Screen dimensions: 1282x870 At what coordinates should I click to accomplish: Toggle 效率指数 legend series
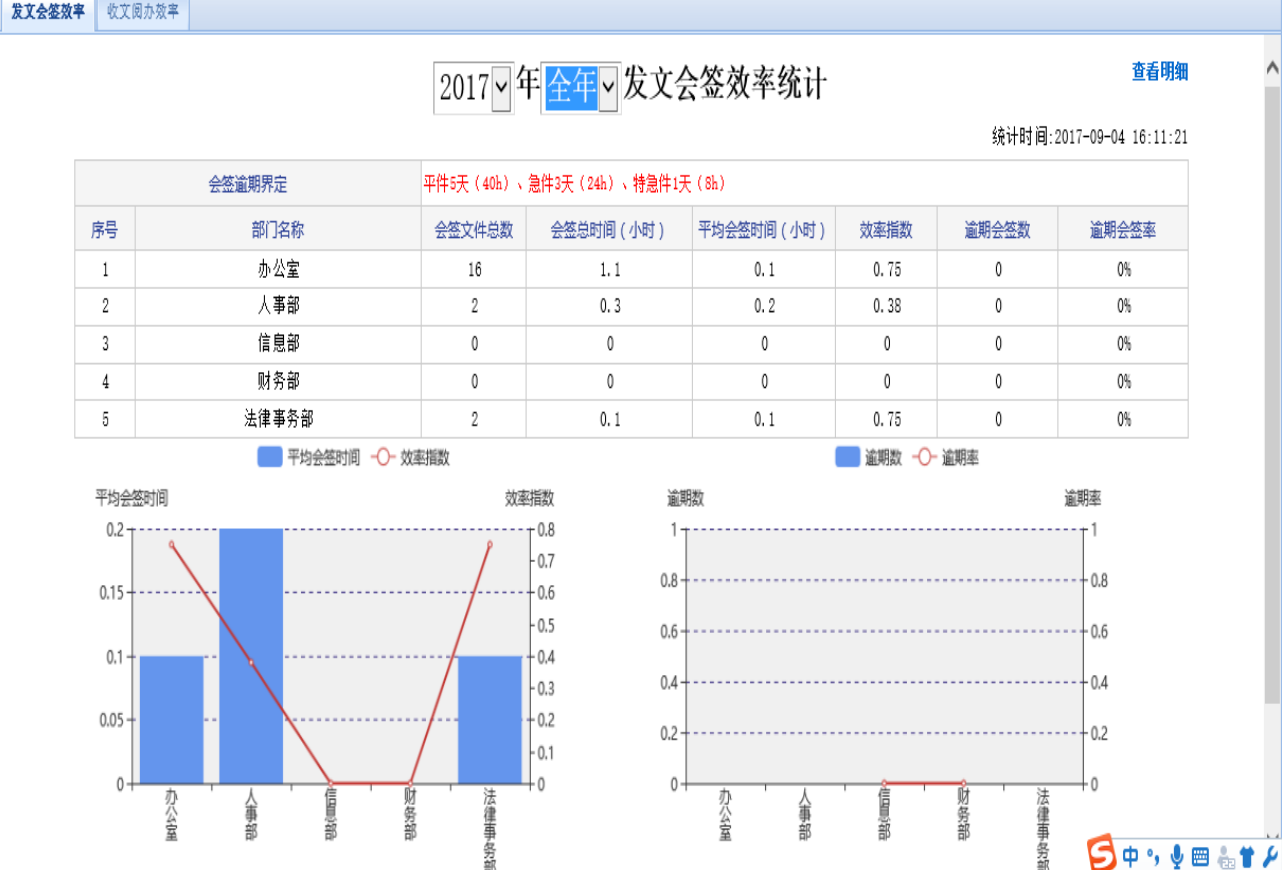click(410, 458)
